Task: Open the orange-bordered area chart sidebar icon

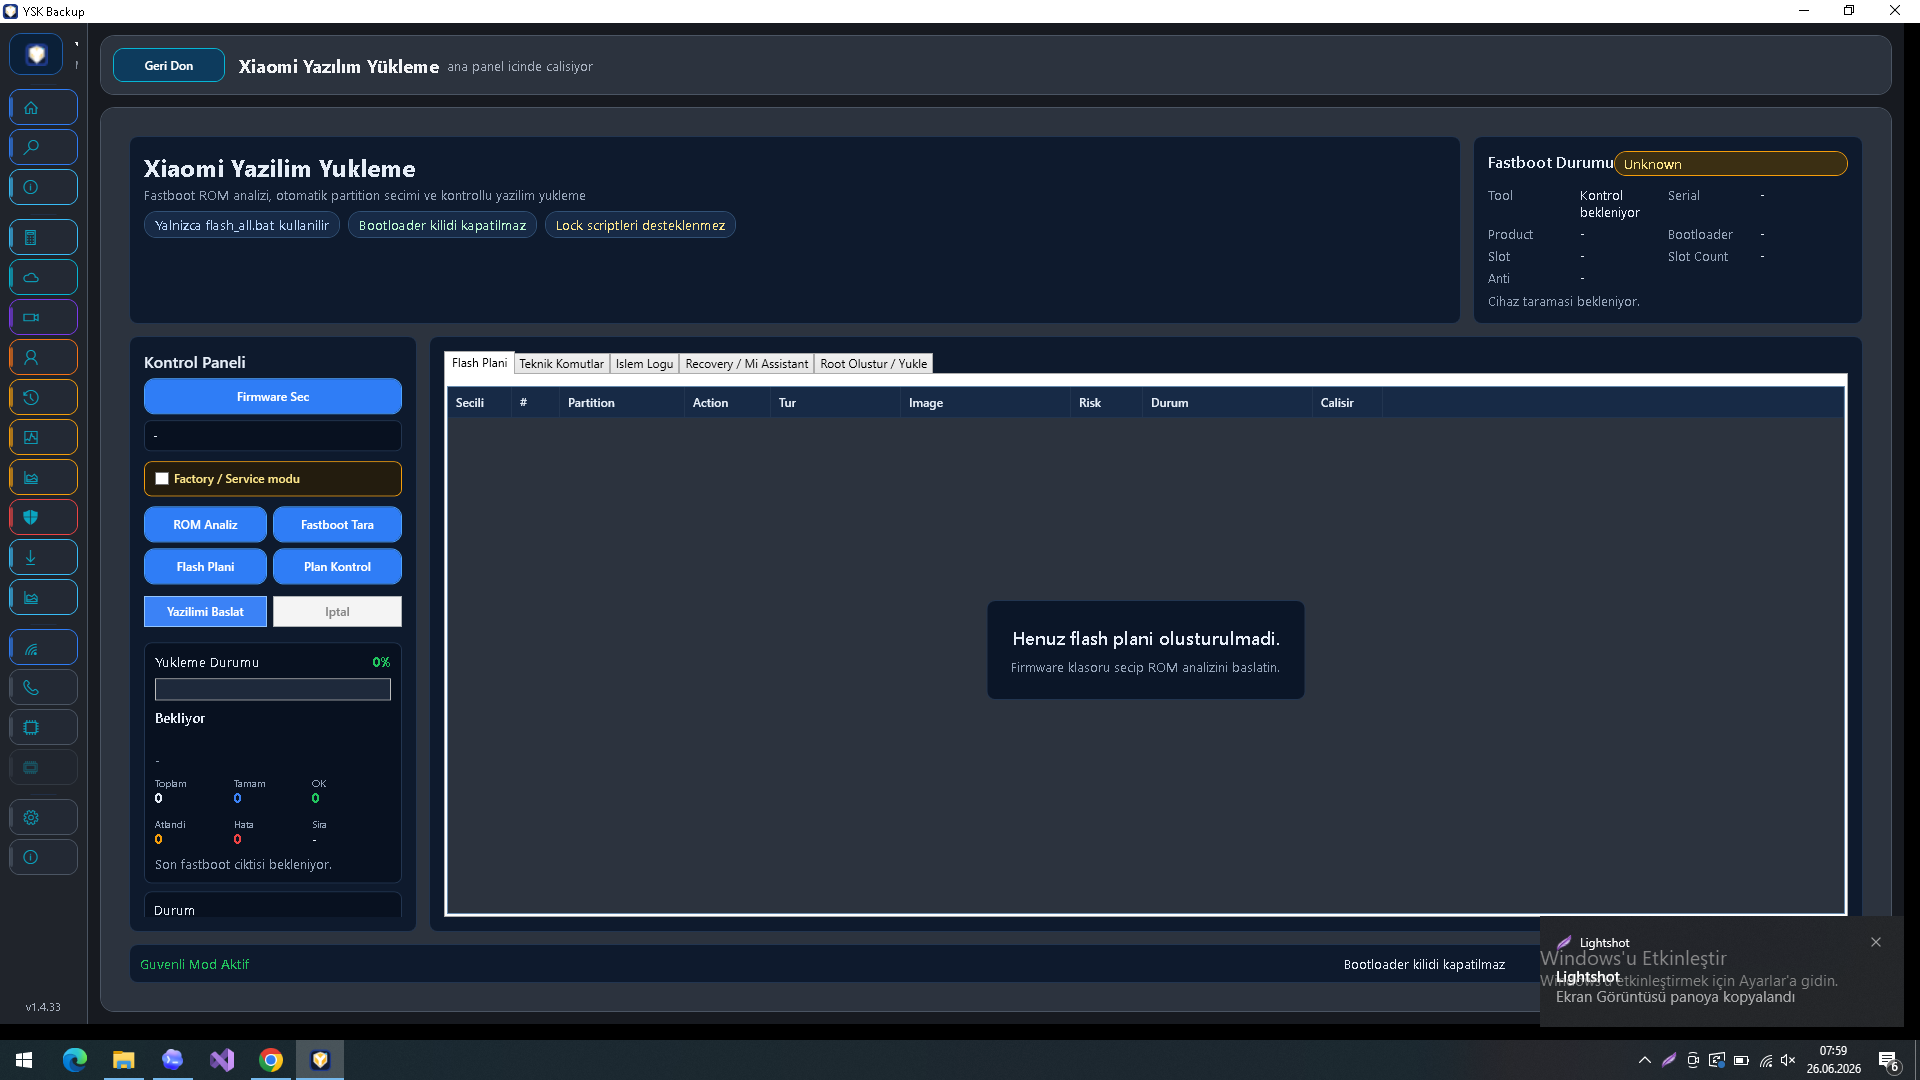Action: point(44,477)
